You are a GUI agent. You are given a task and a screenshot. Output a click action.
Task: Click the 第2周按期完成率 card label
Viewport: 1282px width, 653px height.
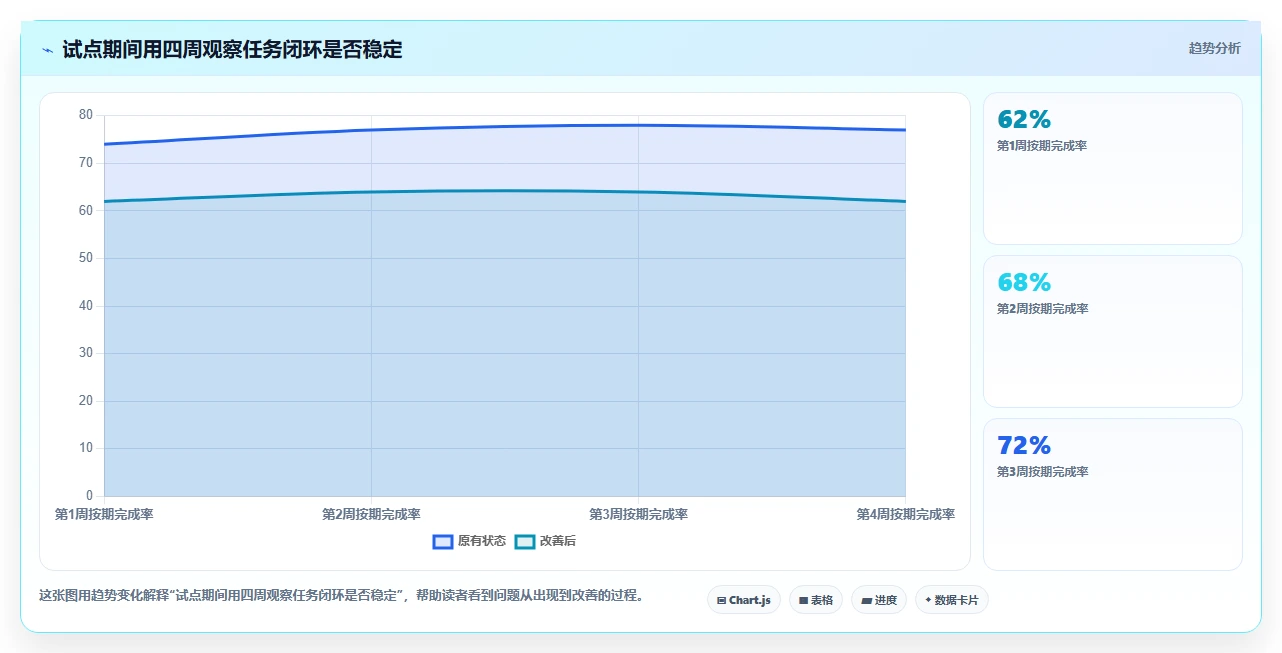pos(1042,309)
